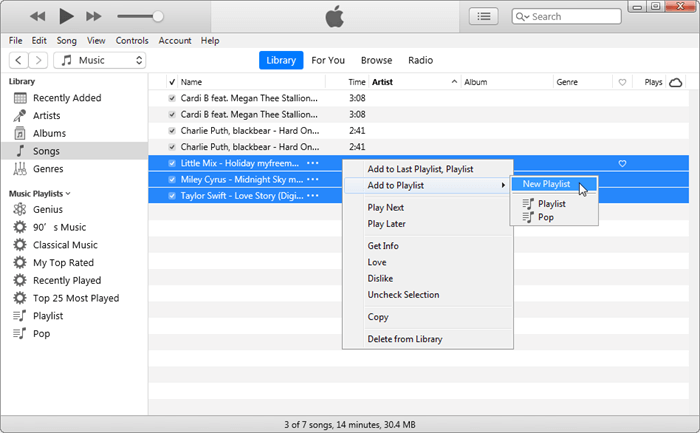Open the Up Next list view button
Image resolution: width=700 pixels, height=433 pixels.
coord(483,17)
